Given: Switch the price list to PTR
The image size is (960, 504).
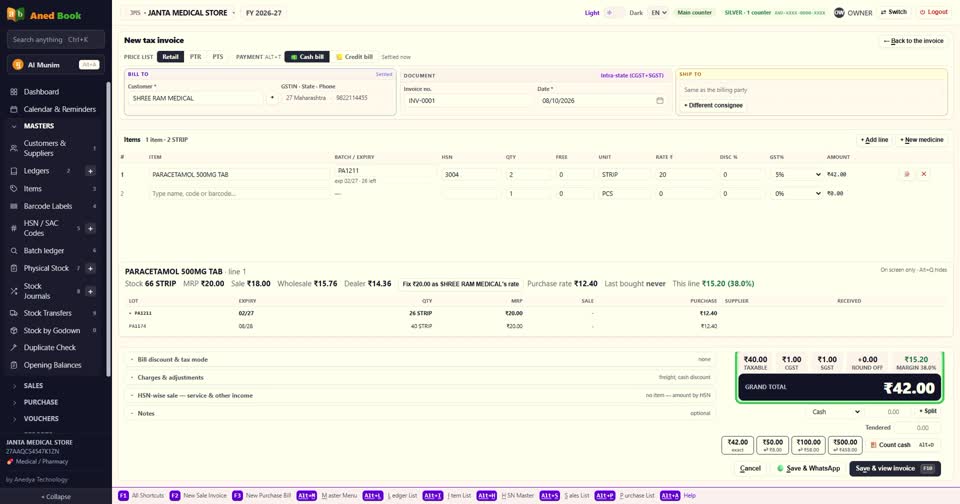Looking at the screenshot, I should pos(195,57).
